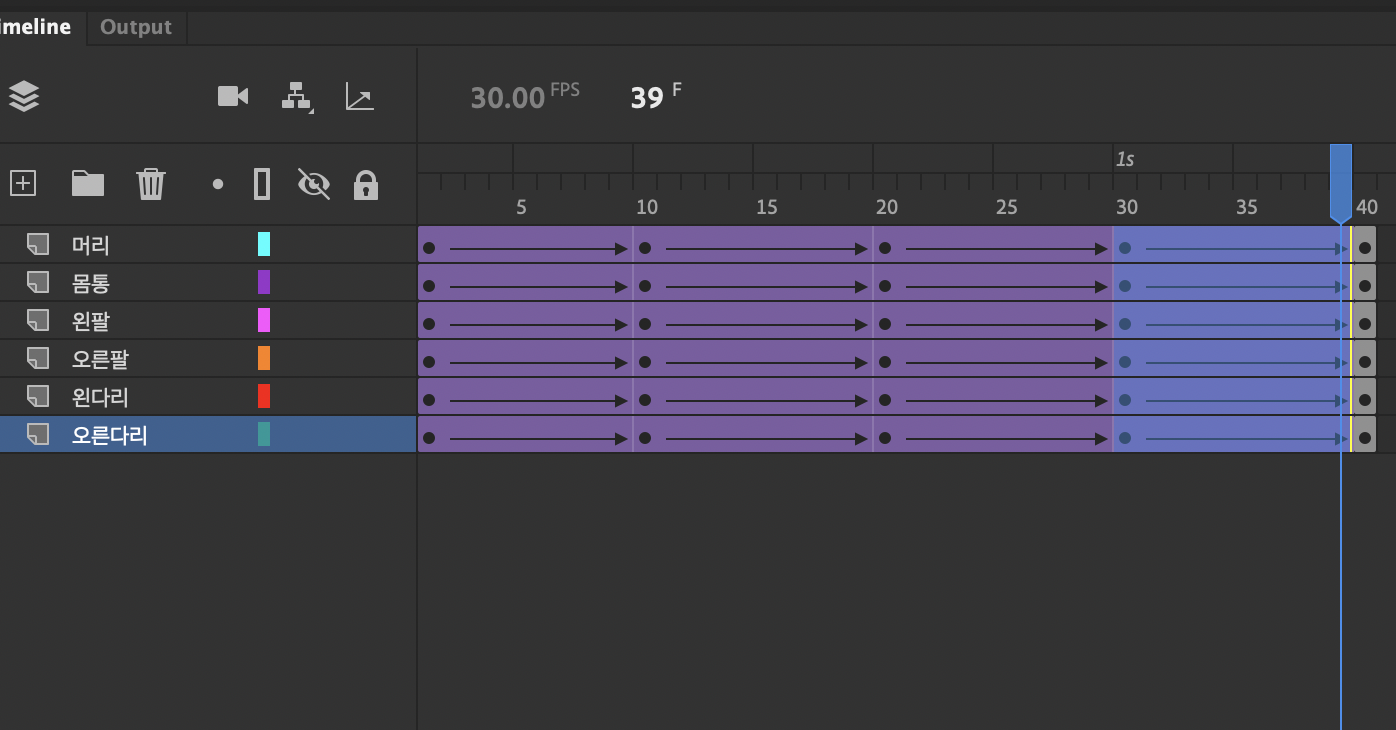The width and height of the screenshot is (1396, 730).
Task: Select frame 30 keyframe on 오른팔 layer
Action: pos(1125,362)
